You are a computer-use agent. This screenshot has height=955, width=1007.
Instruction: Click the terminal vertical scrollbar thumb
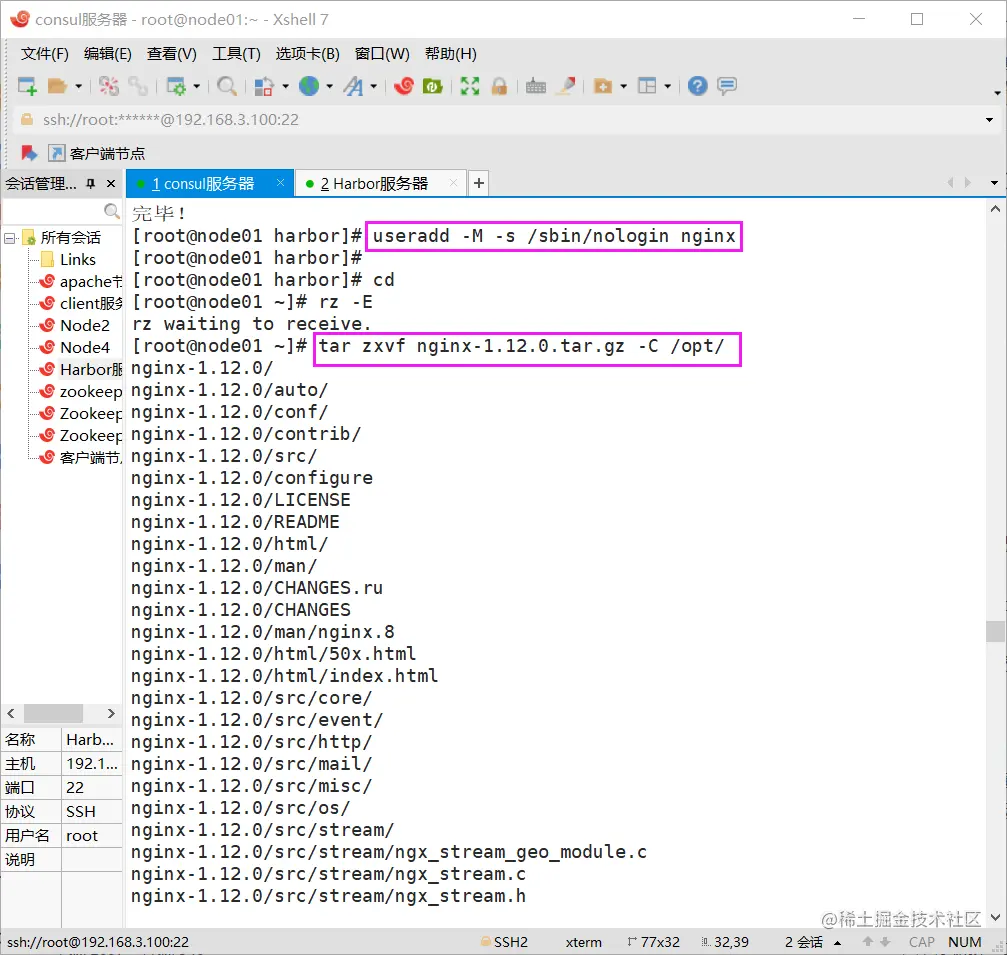(x=995, y=631)
